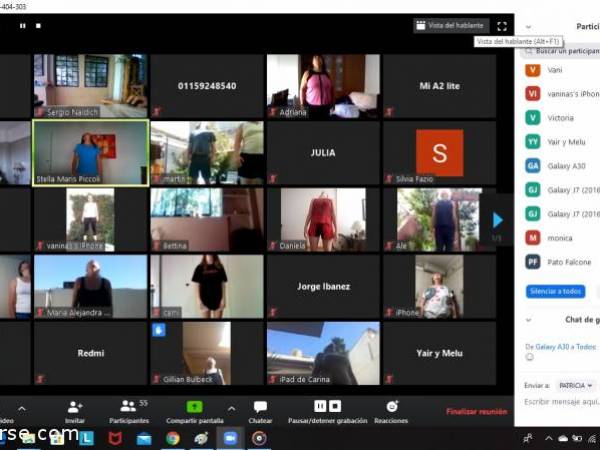Viewport: 600px width, 450px height.
Task: Click the Zoom icon in the taskbar
Action: pos(230,439)
